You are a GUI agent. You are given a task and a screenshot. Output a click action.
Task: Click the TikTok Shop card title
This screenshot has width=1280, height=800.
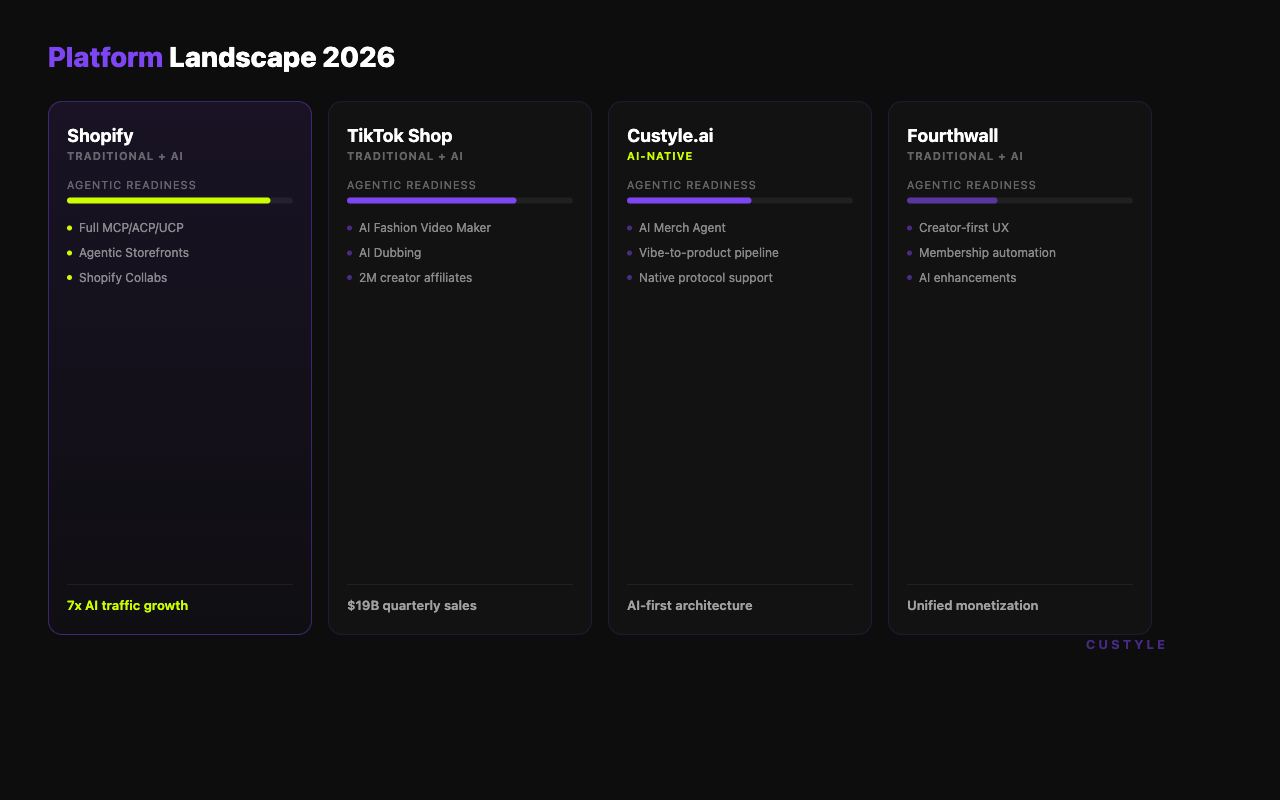(399, 136)
